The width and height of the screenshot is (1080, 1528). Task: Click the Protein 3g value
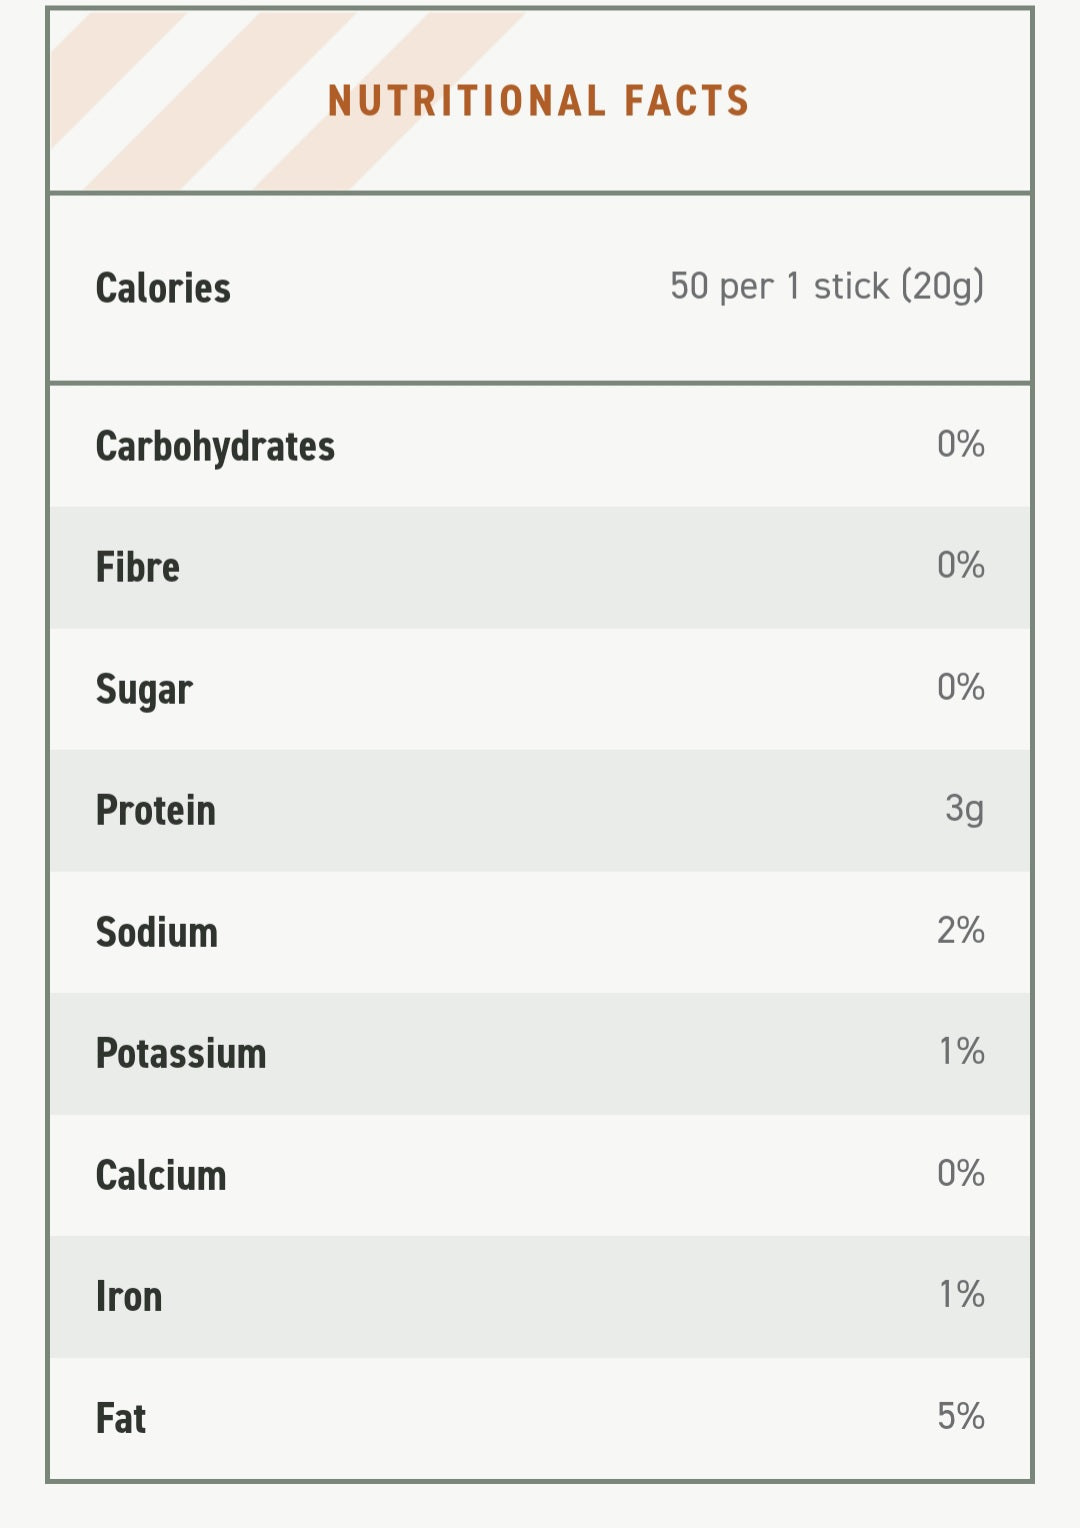(965, 808)
